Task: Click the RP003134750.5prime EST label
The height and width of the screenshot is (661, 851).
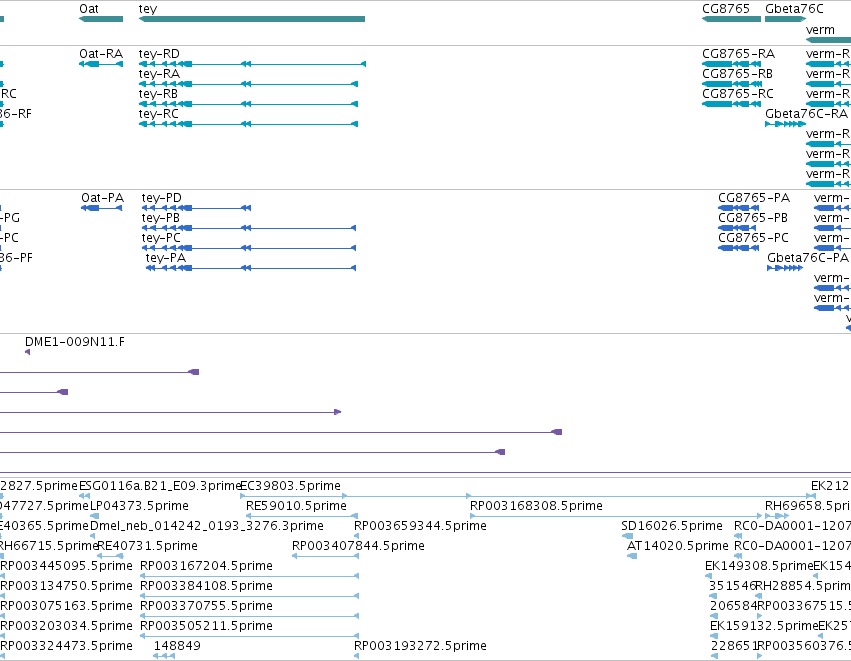Action: click(x=66, y=586)
